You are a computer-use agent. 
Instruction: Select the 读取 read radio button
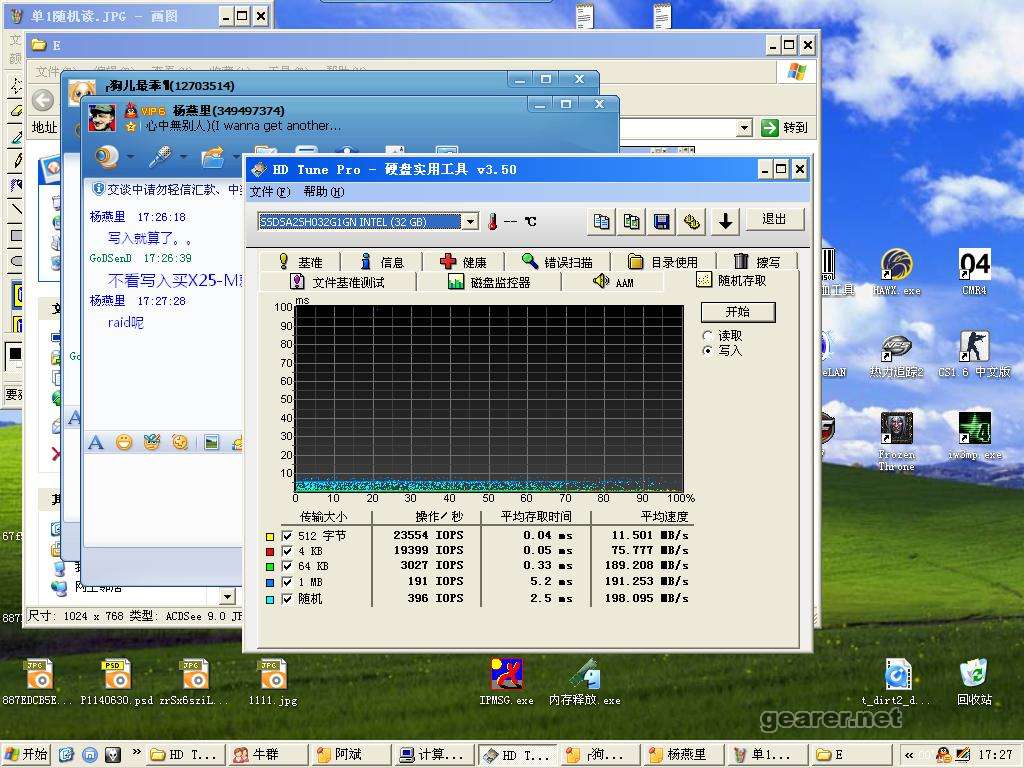point(707,336)
